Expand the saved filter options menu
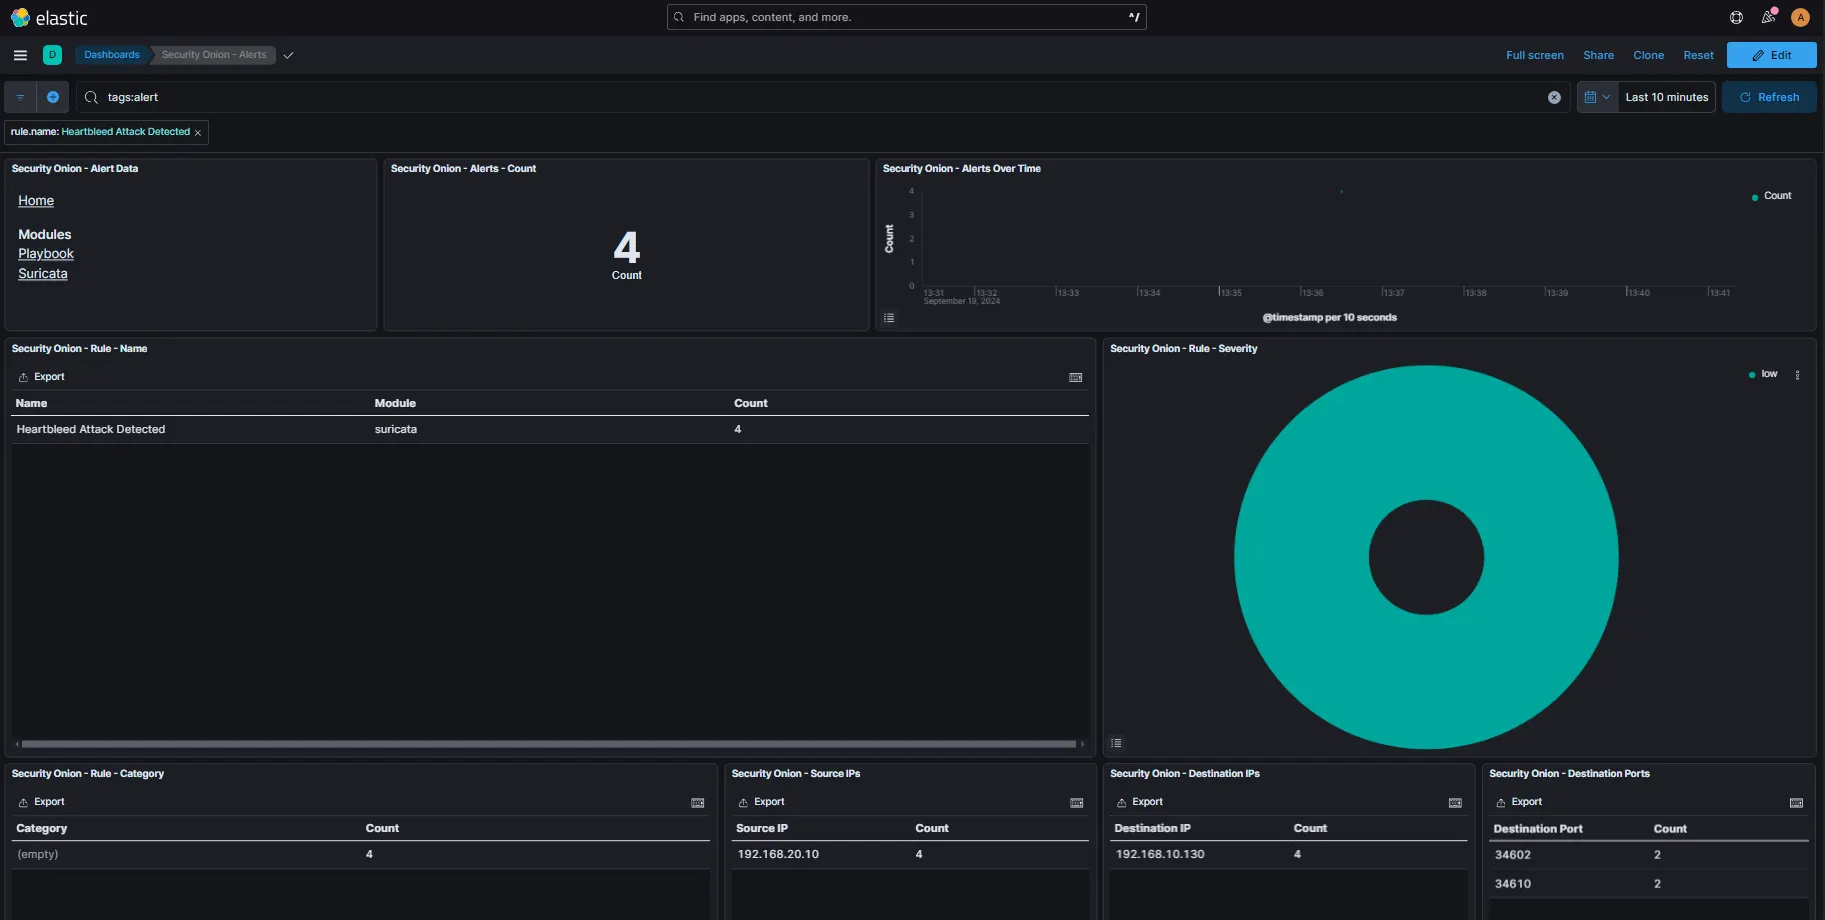 (x=20, y=97)
